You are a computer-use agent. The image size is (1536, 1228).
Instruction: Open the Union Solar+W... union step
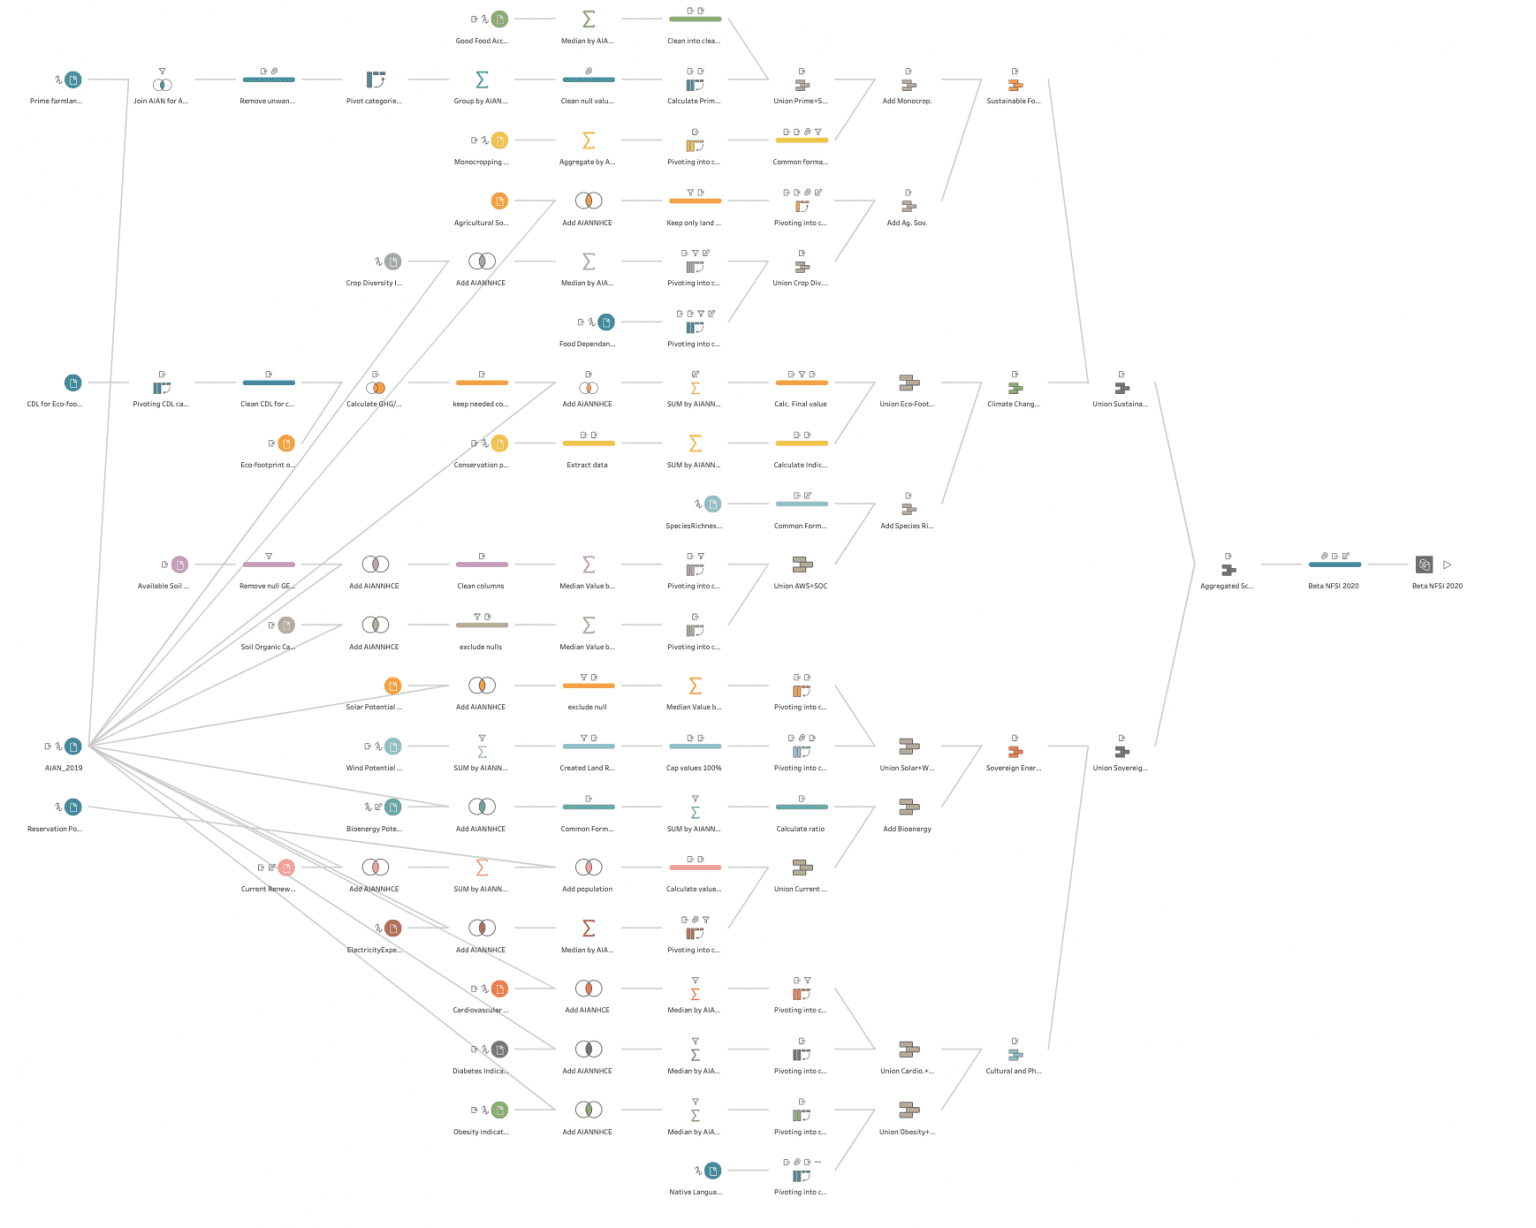[x=908, y=746]
